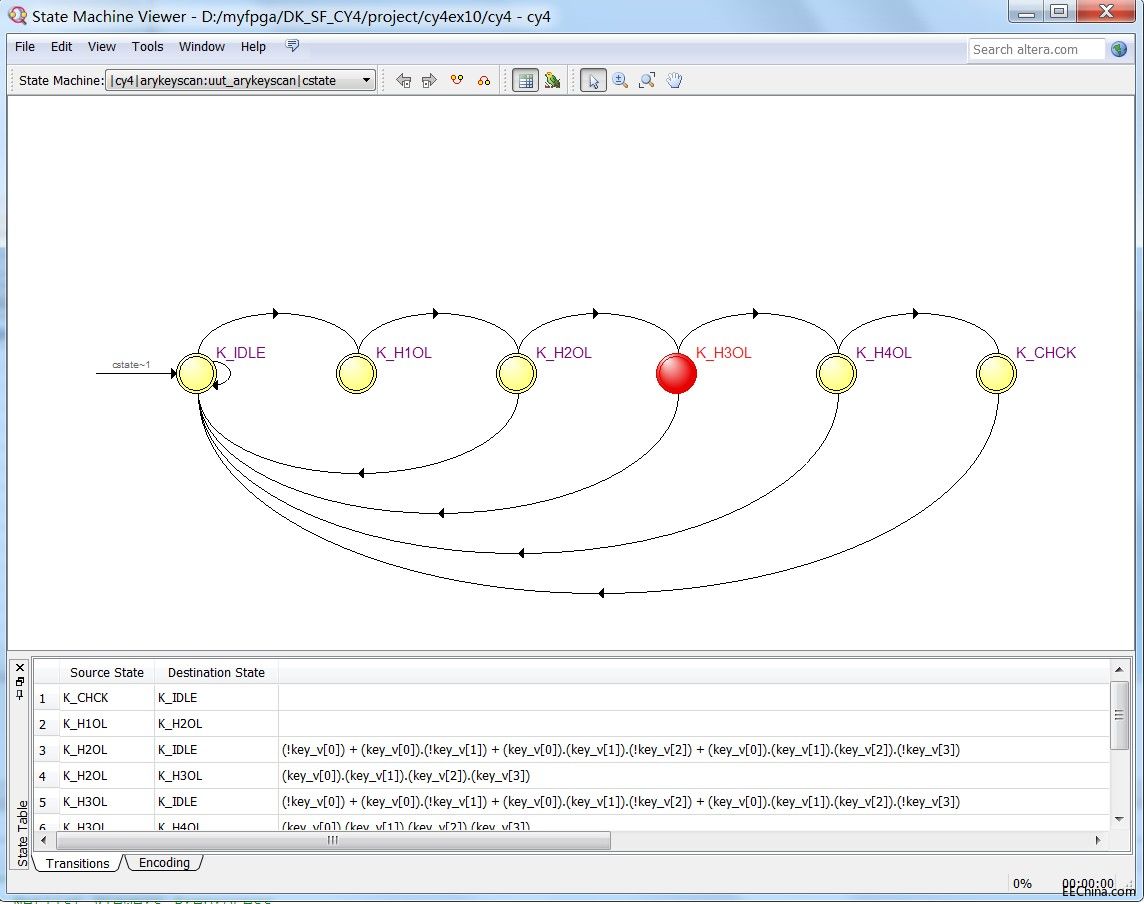Screen dimensions: 1144x904
Task: Open the View menu
Action: click(101, 46)
